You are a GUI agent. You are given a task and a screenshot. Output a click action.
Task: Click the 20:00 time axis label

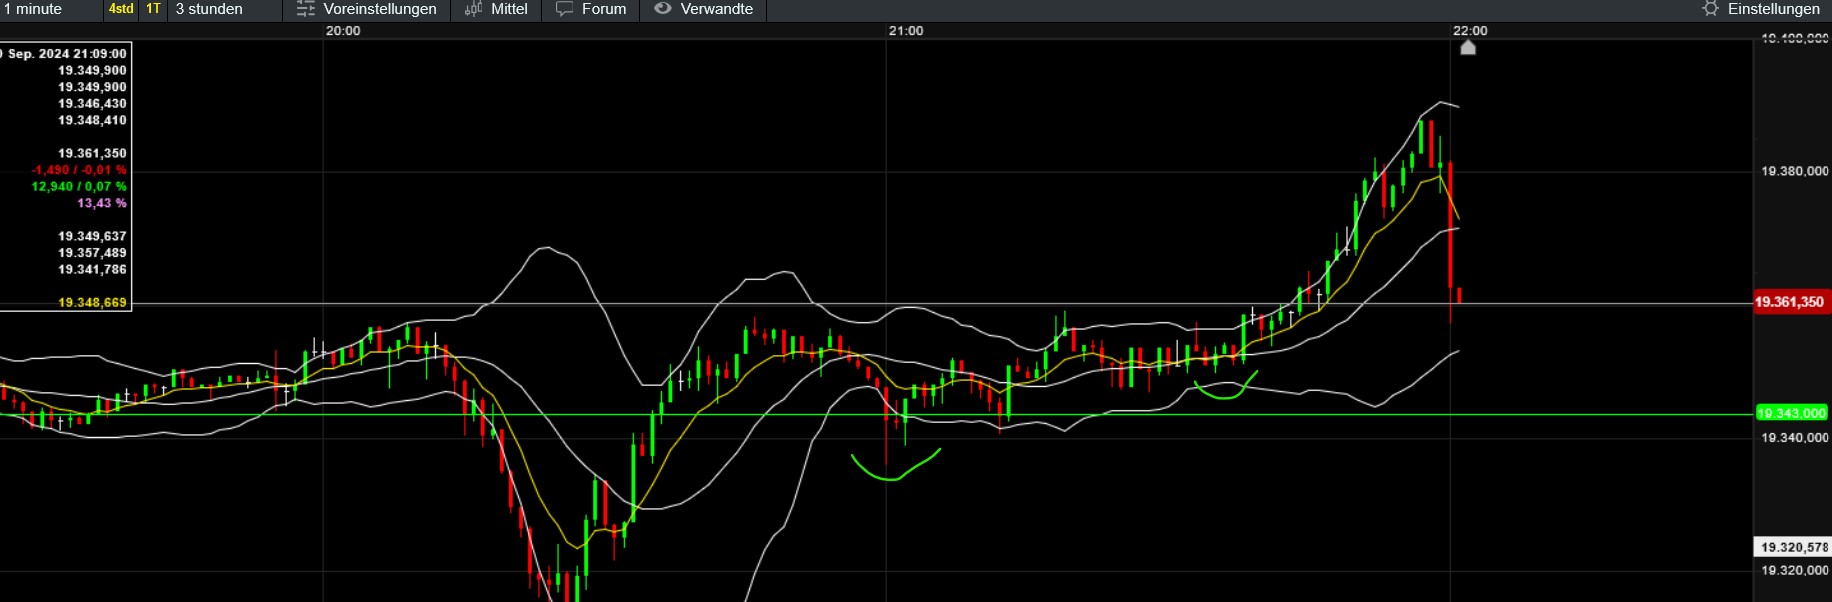(343, 31)
